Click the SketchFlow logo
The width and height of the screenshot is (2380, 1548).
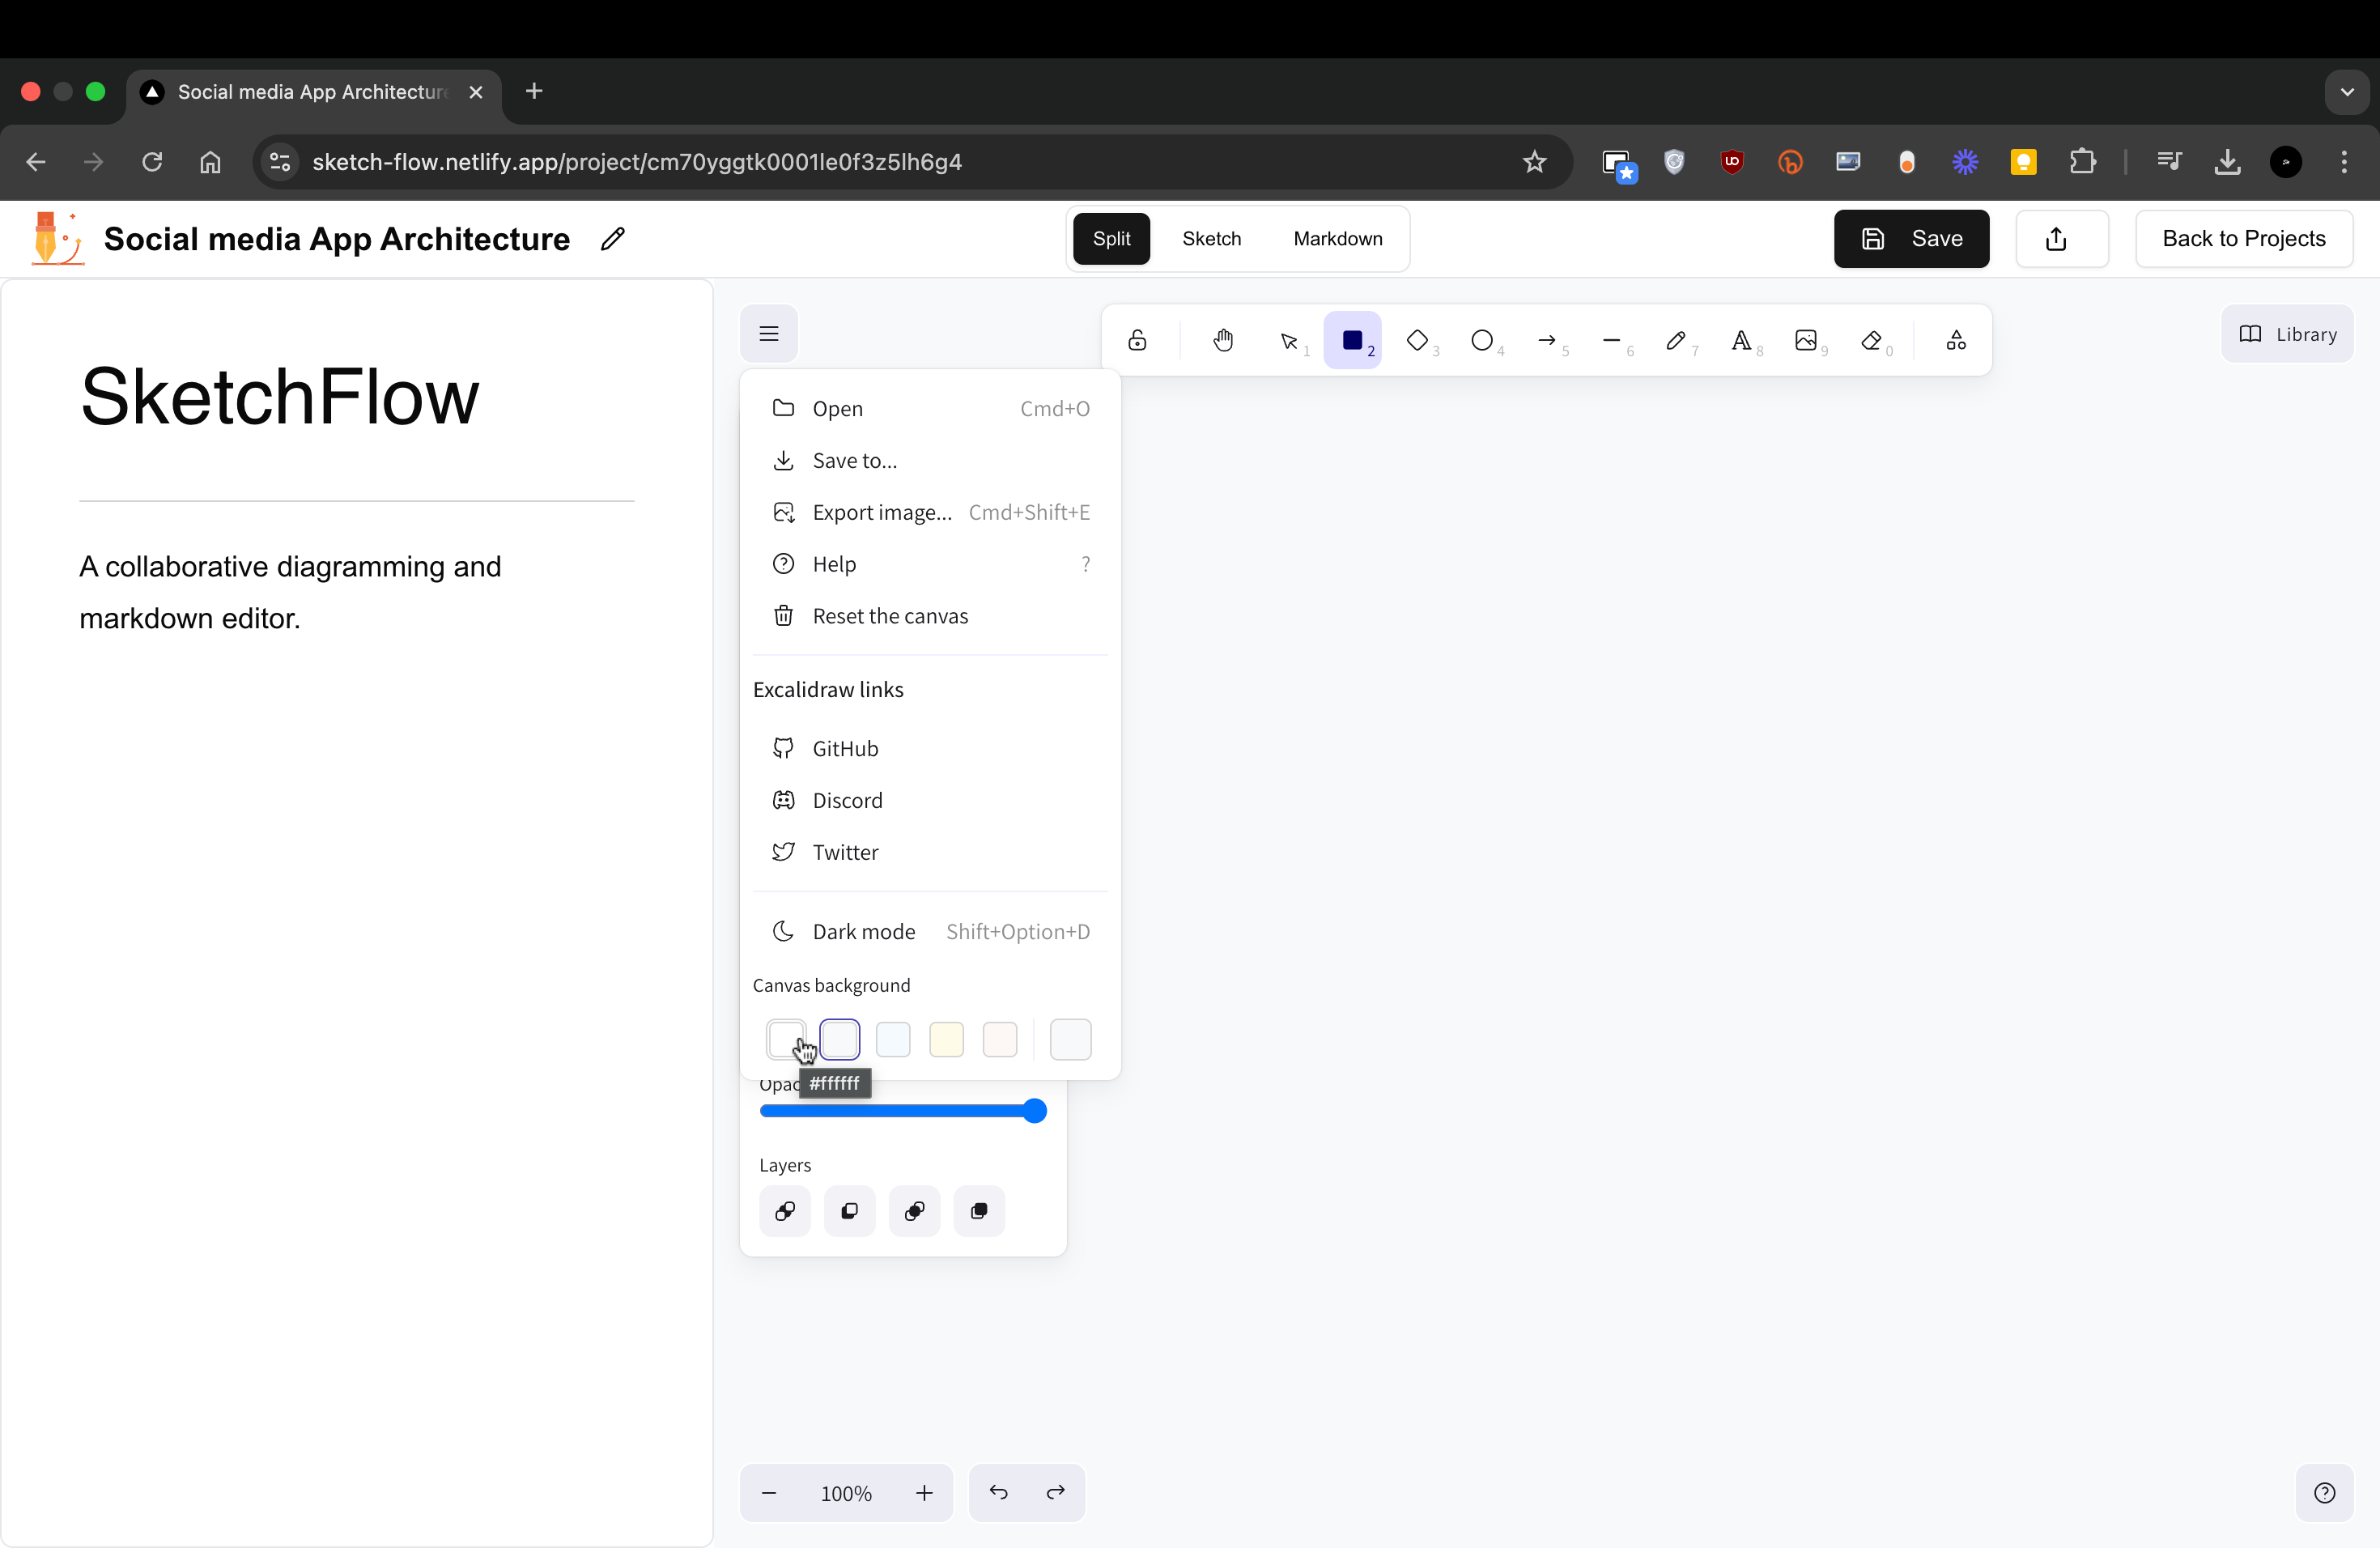coord(57,238)
